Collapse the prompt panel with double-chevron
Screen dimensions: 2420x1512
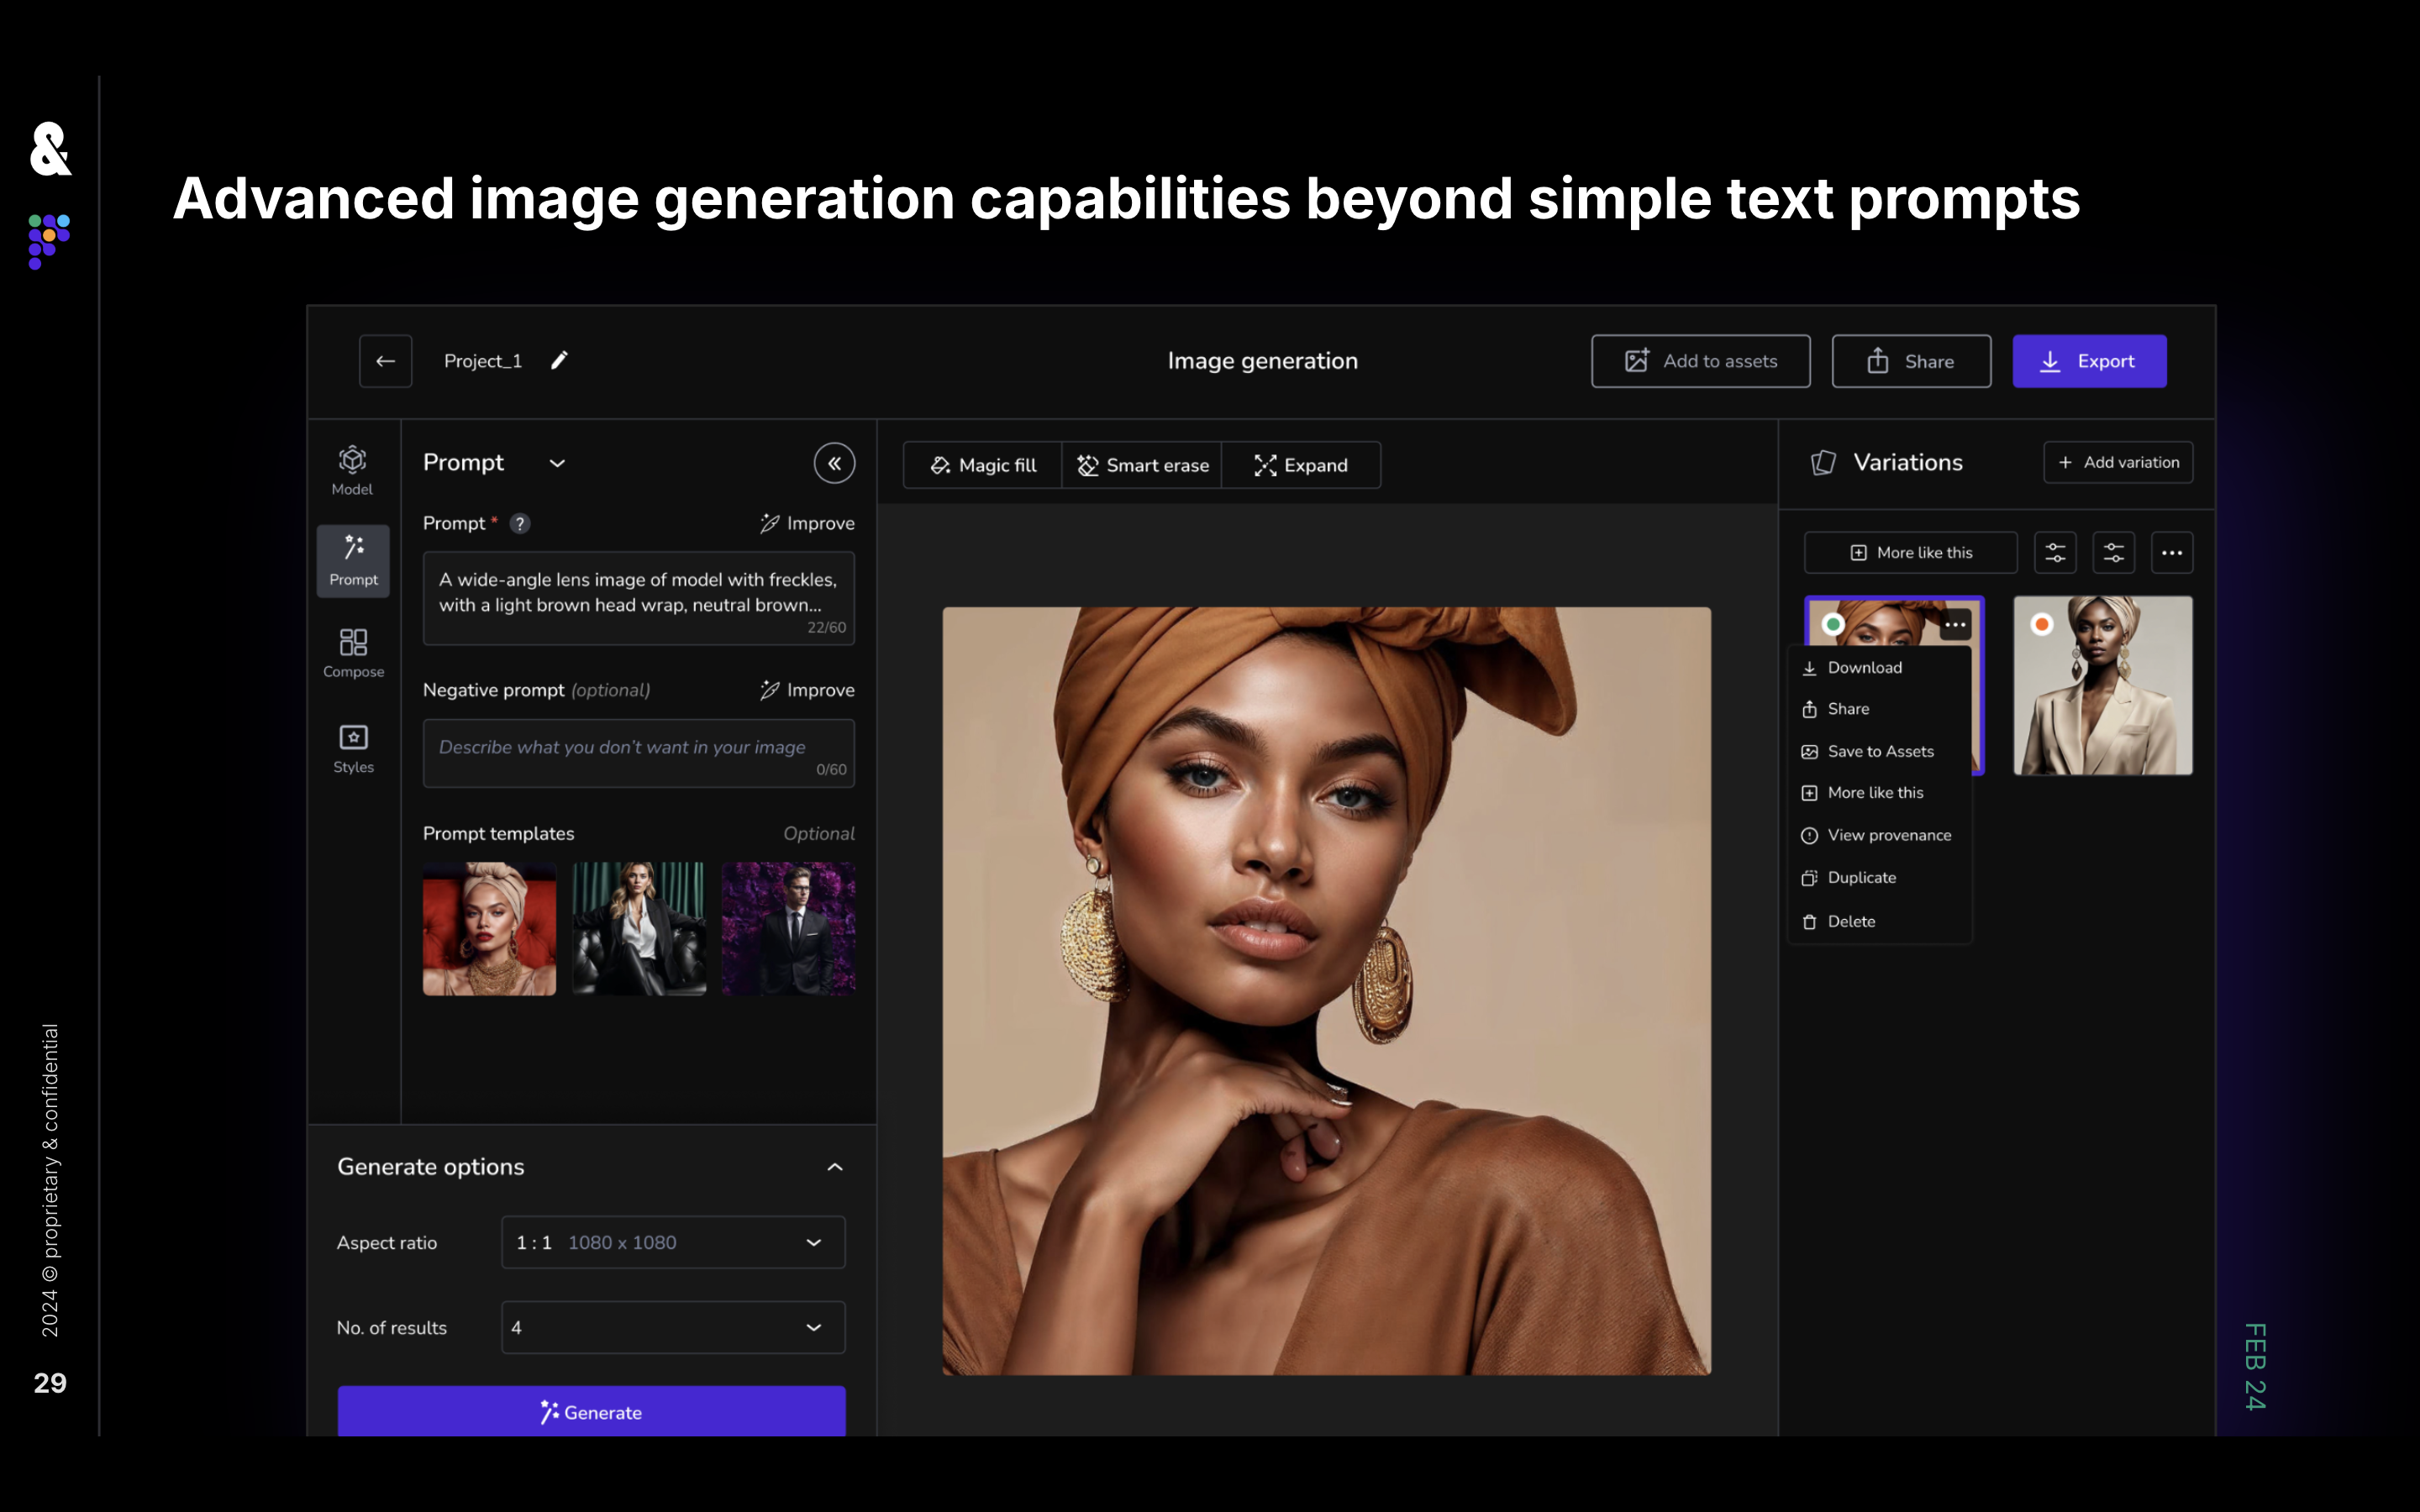point(834,463)
